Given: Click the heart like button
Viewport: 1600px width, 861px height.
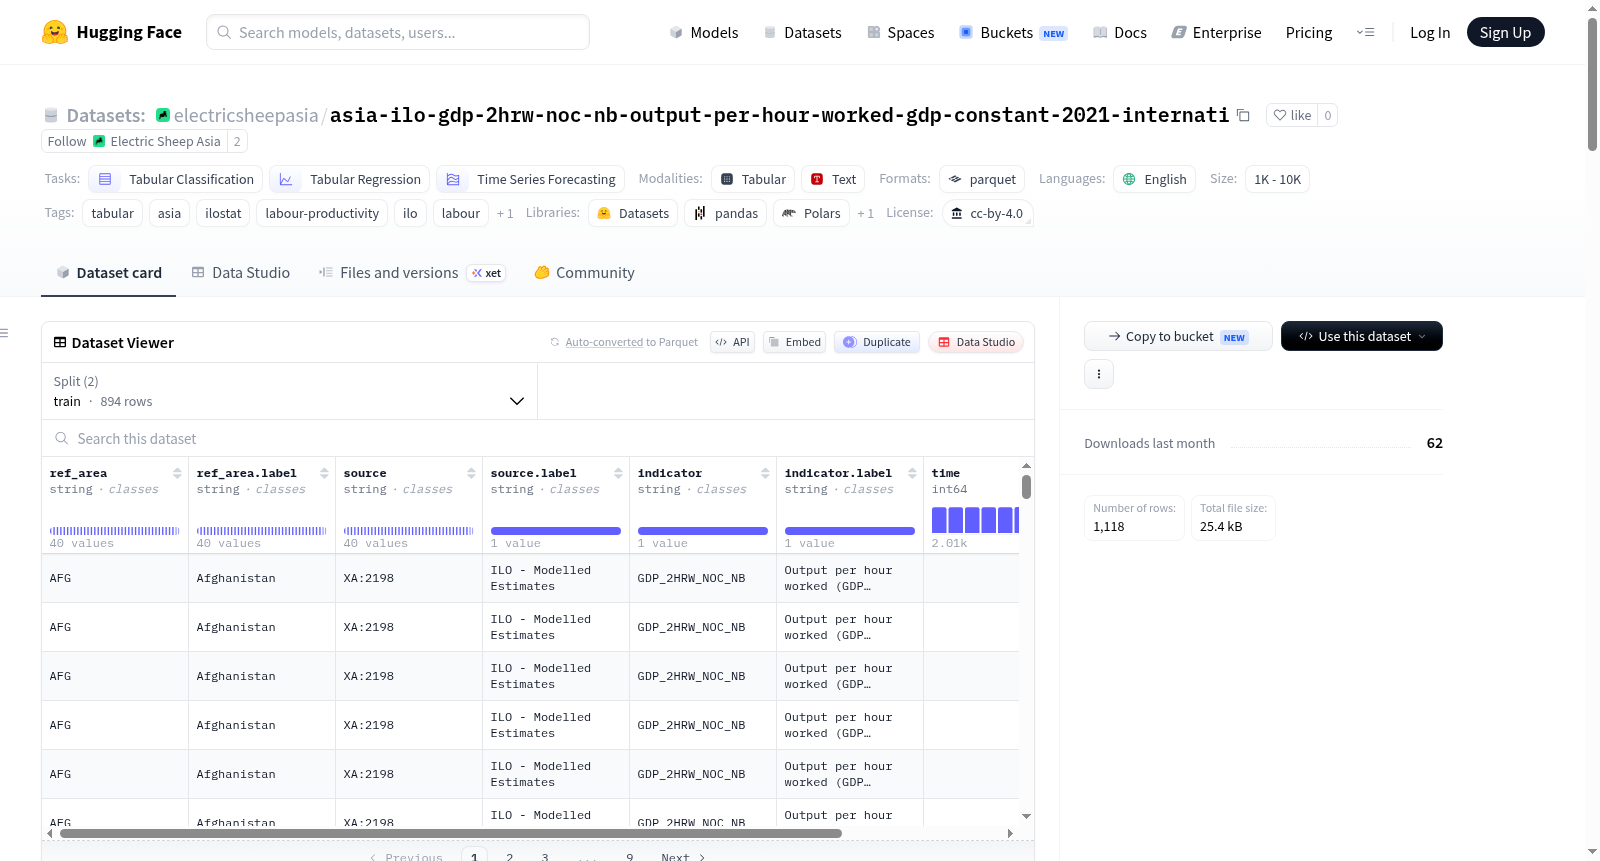Looking at the screenshot, I should (x=1292, y=115).
